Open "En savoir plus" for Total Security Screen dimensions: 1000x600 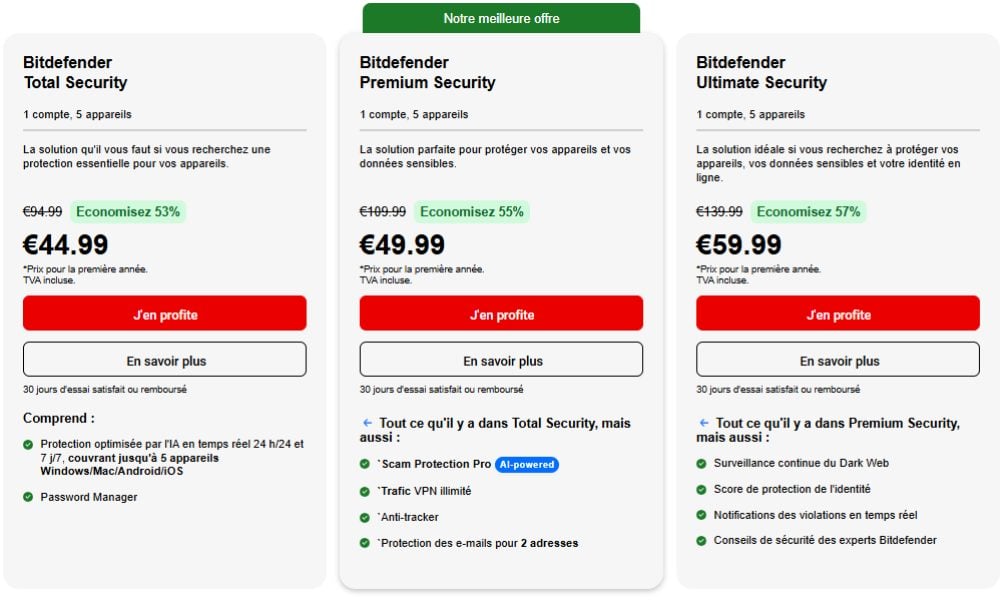tap(165, 360)
